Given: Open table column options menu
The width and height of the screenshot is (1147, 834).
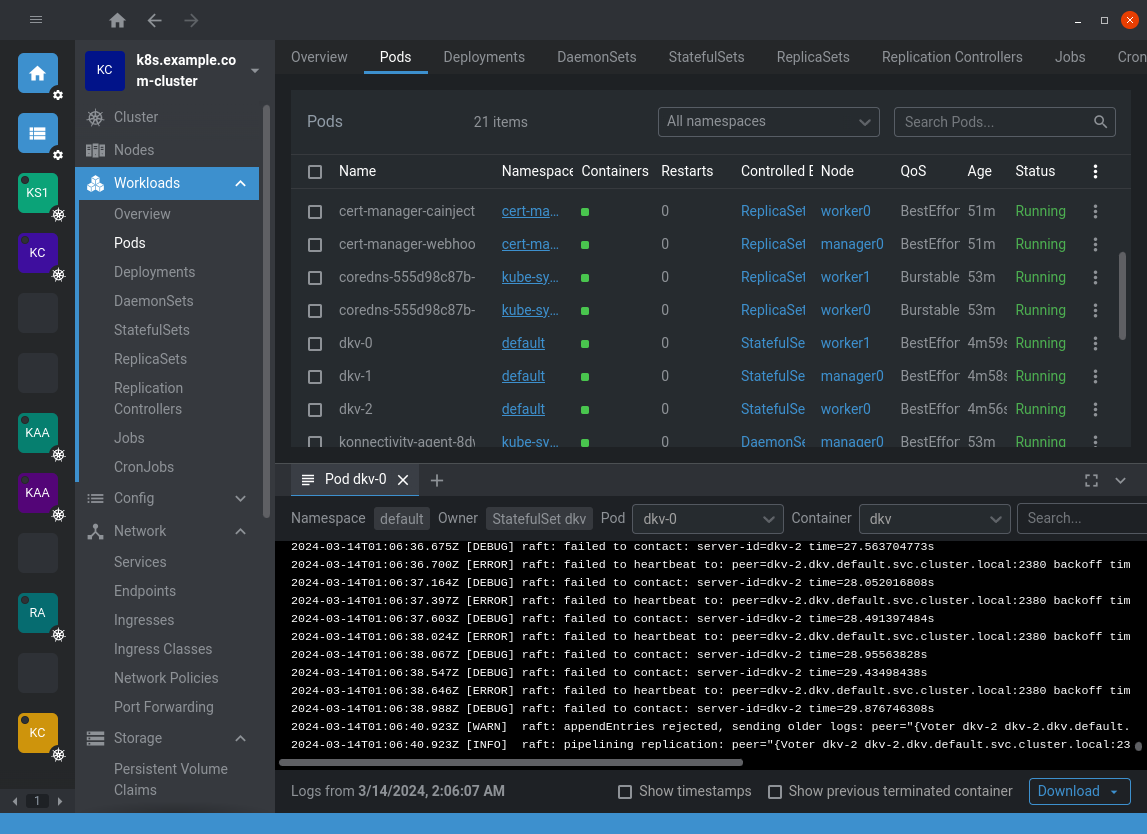Looking at the screenshot, I should pyautogui.click(x=1095, y=171).
